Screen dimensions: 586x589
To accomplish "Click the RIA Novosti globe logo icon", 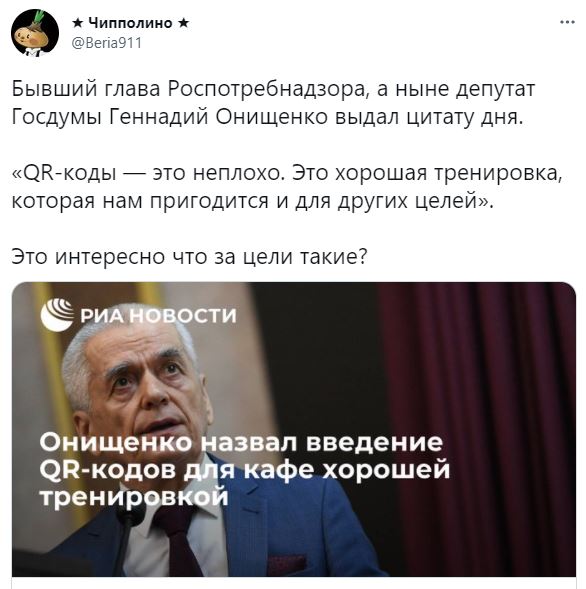I will pos(57,315).
